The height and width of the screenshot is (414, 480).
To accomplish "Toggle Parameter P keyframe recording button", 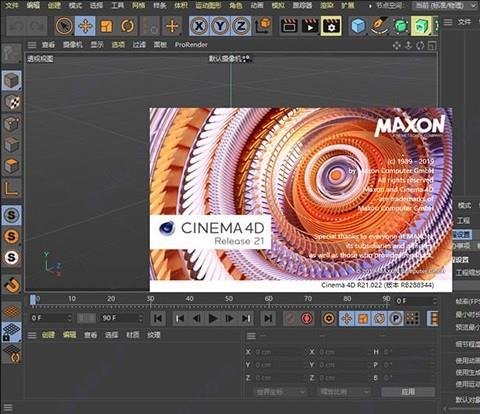I will point(396,319).
